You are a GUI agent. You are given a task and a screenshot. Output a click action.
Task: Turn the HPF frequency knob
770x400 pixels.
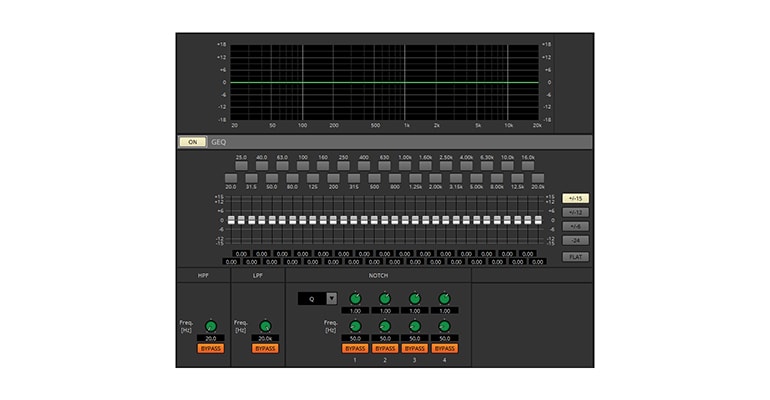(x=210, y=326)
